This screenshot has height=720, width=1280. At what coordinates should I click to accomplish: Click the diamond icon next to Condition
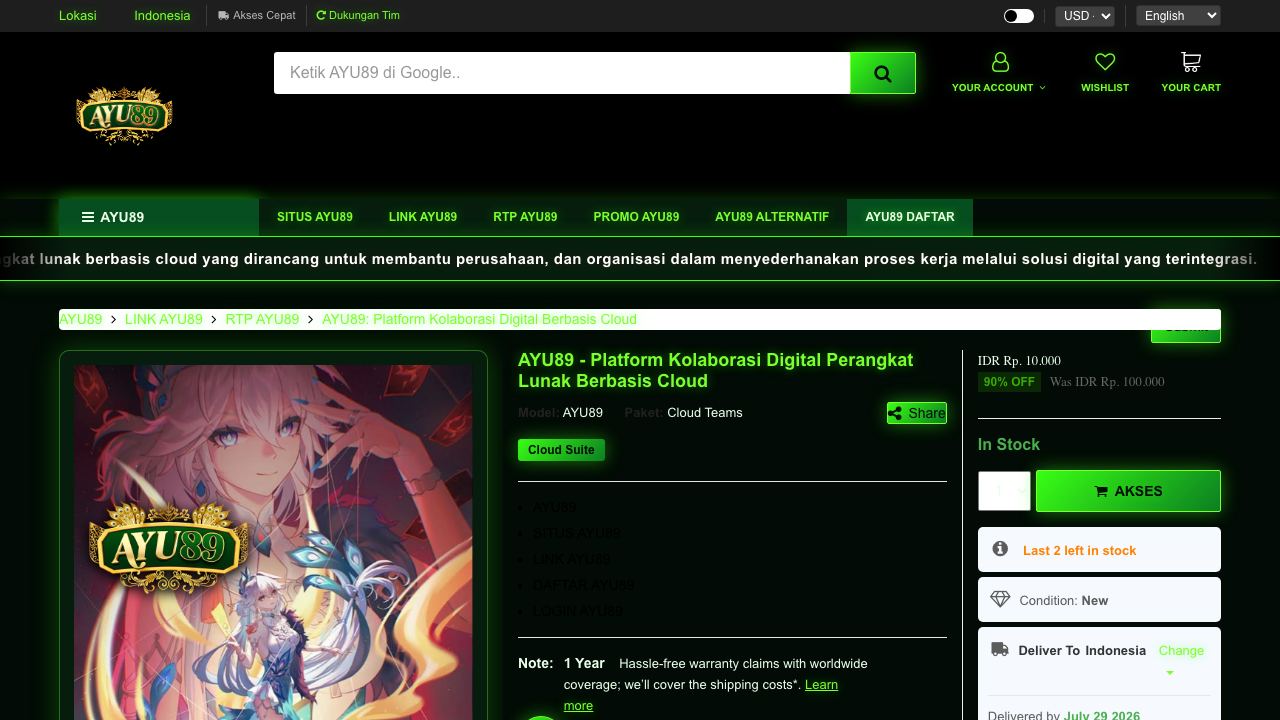(1000, 599)
